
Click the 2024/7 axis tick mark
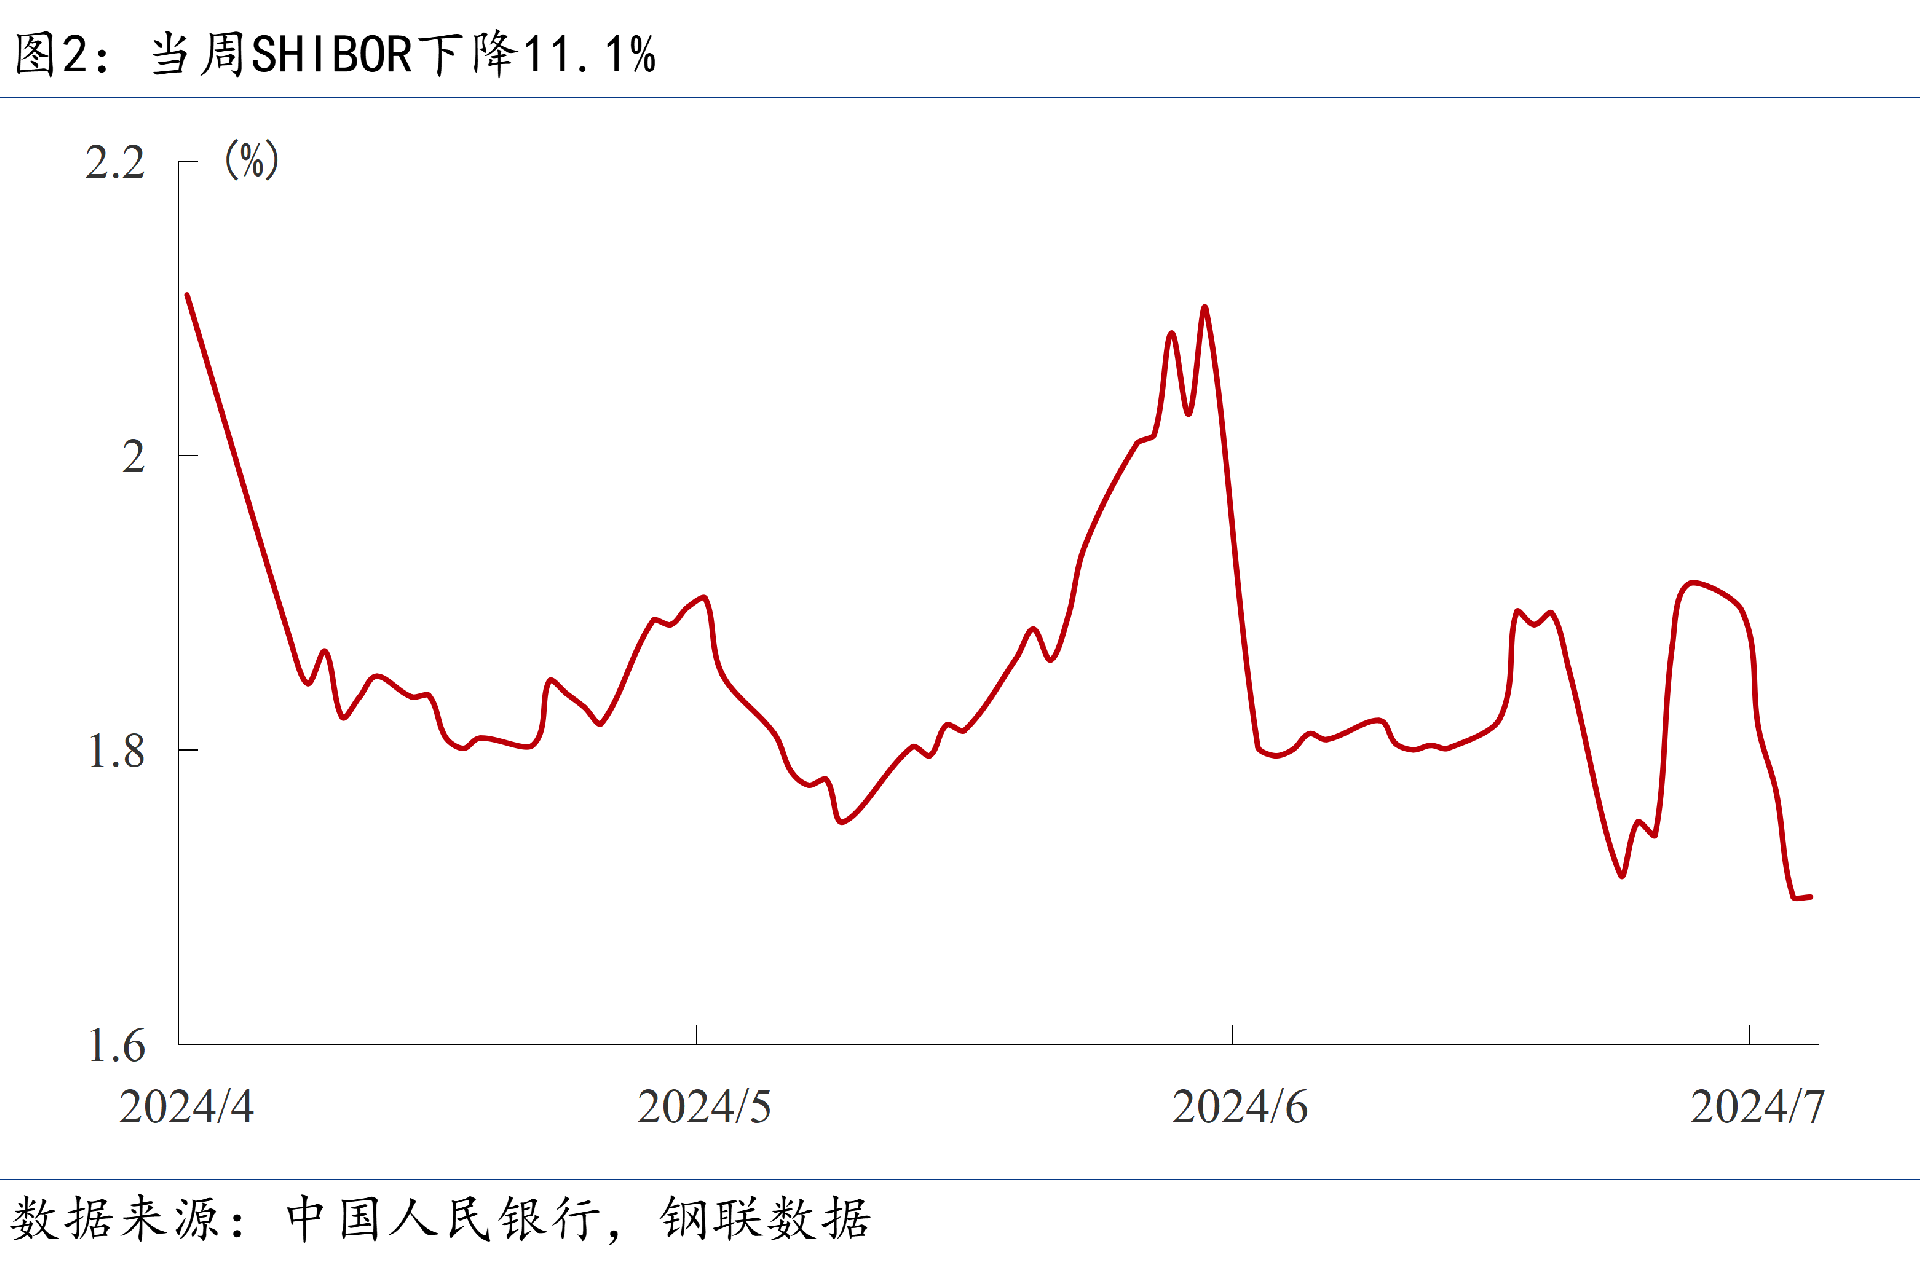tap(1749, 1034)
